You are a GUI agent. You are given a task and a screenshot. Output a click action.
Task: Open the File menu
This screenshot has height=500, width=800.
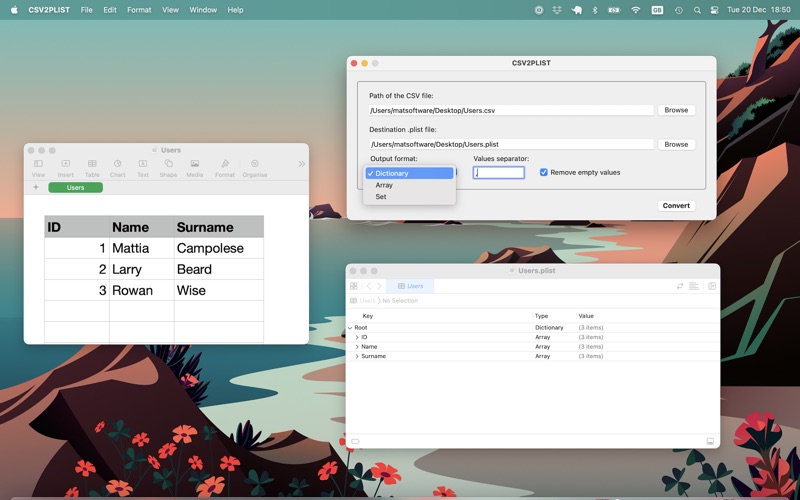(86, 10)
